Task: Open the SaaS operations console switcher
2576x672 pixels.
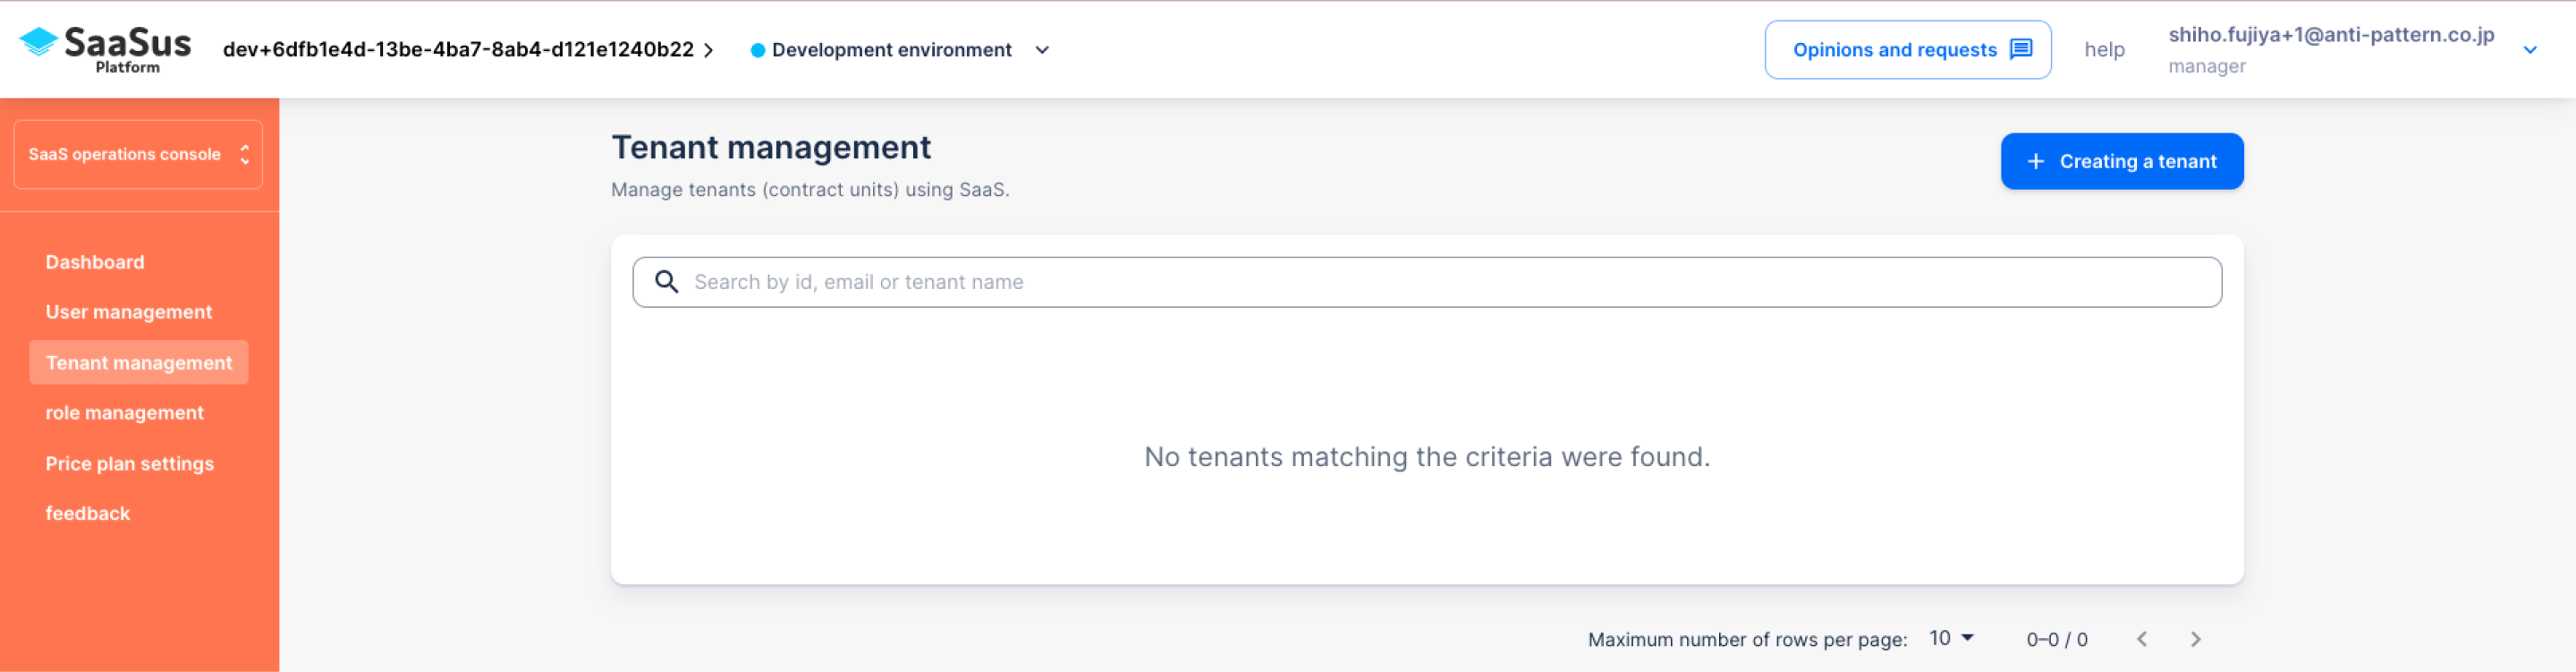Action: [x=138, y=154]
